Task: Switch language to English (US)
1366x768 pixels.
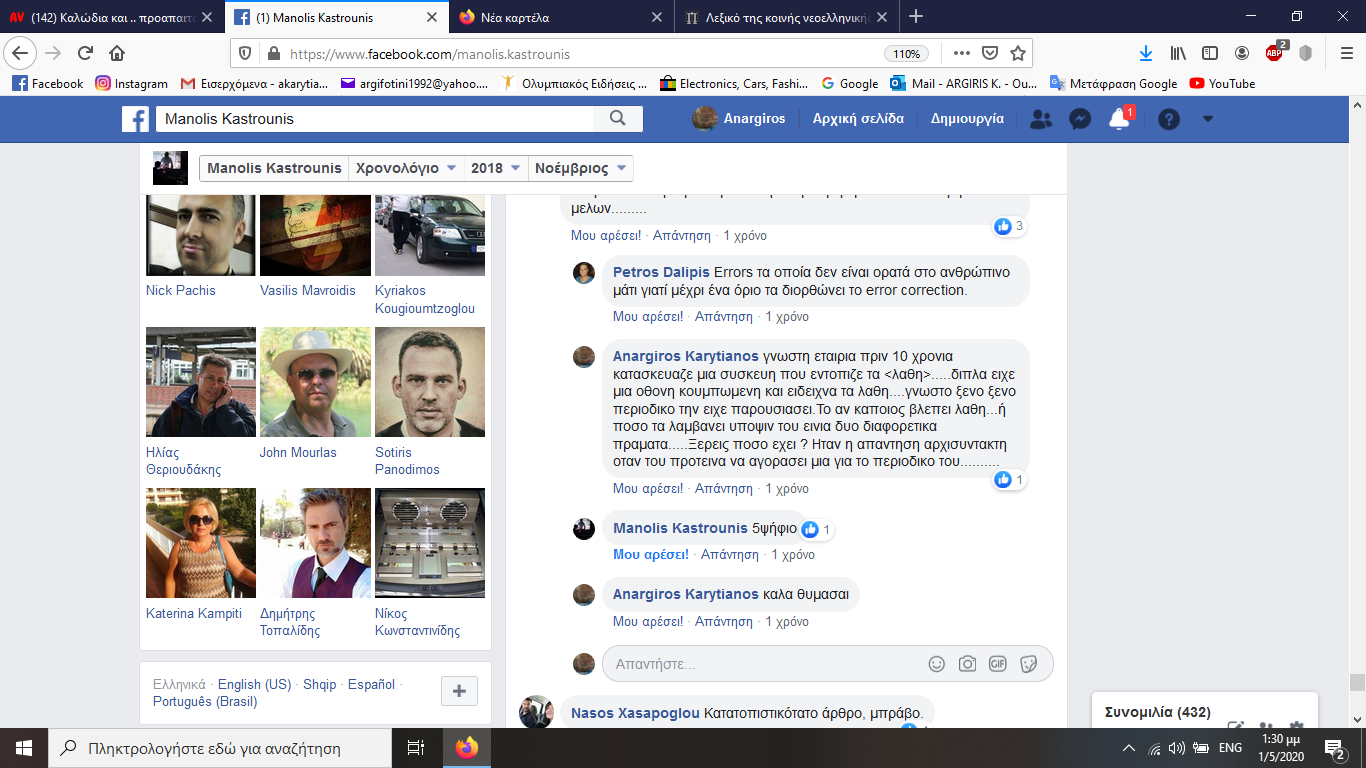Action: [254, 685]
